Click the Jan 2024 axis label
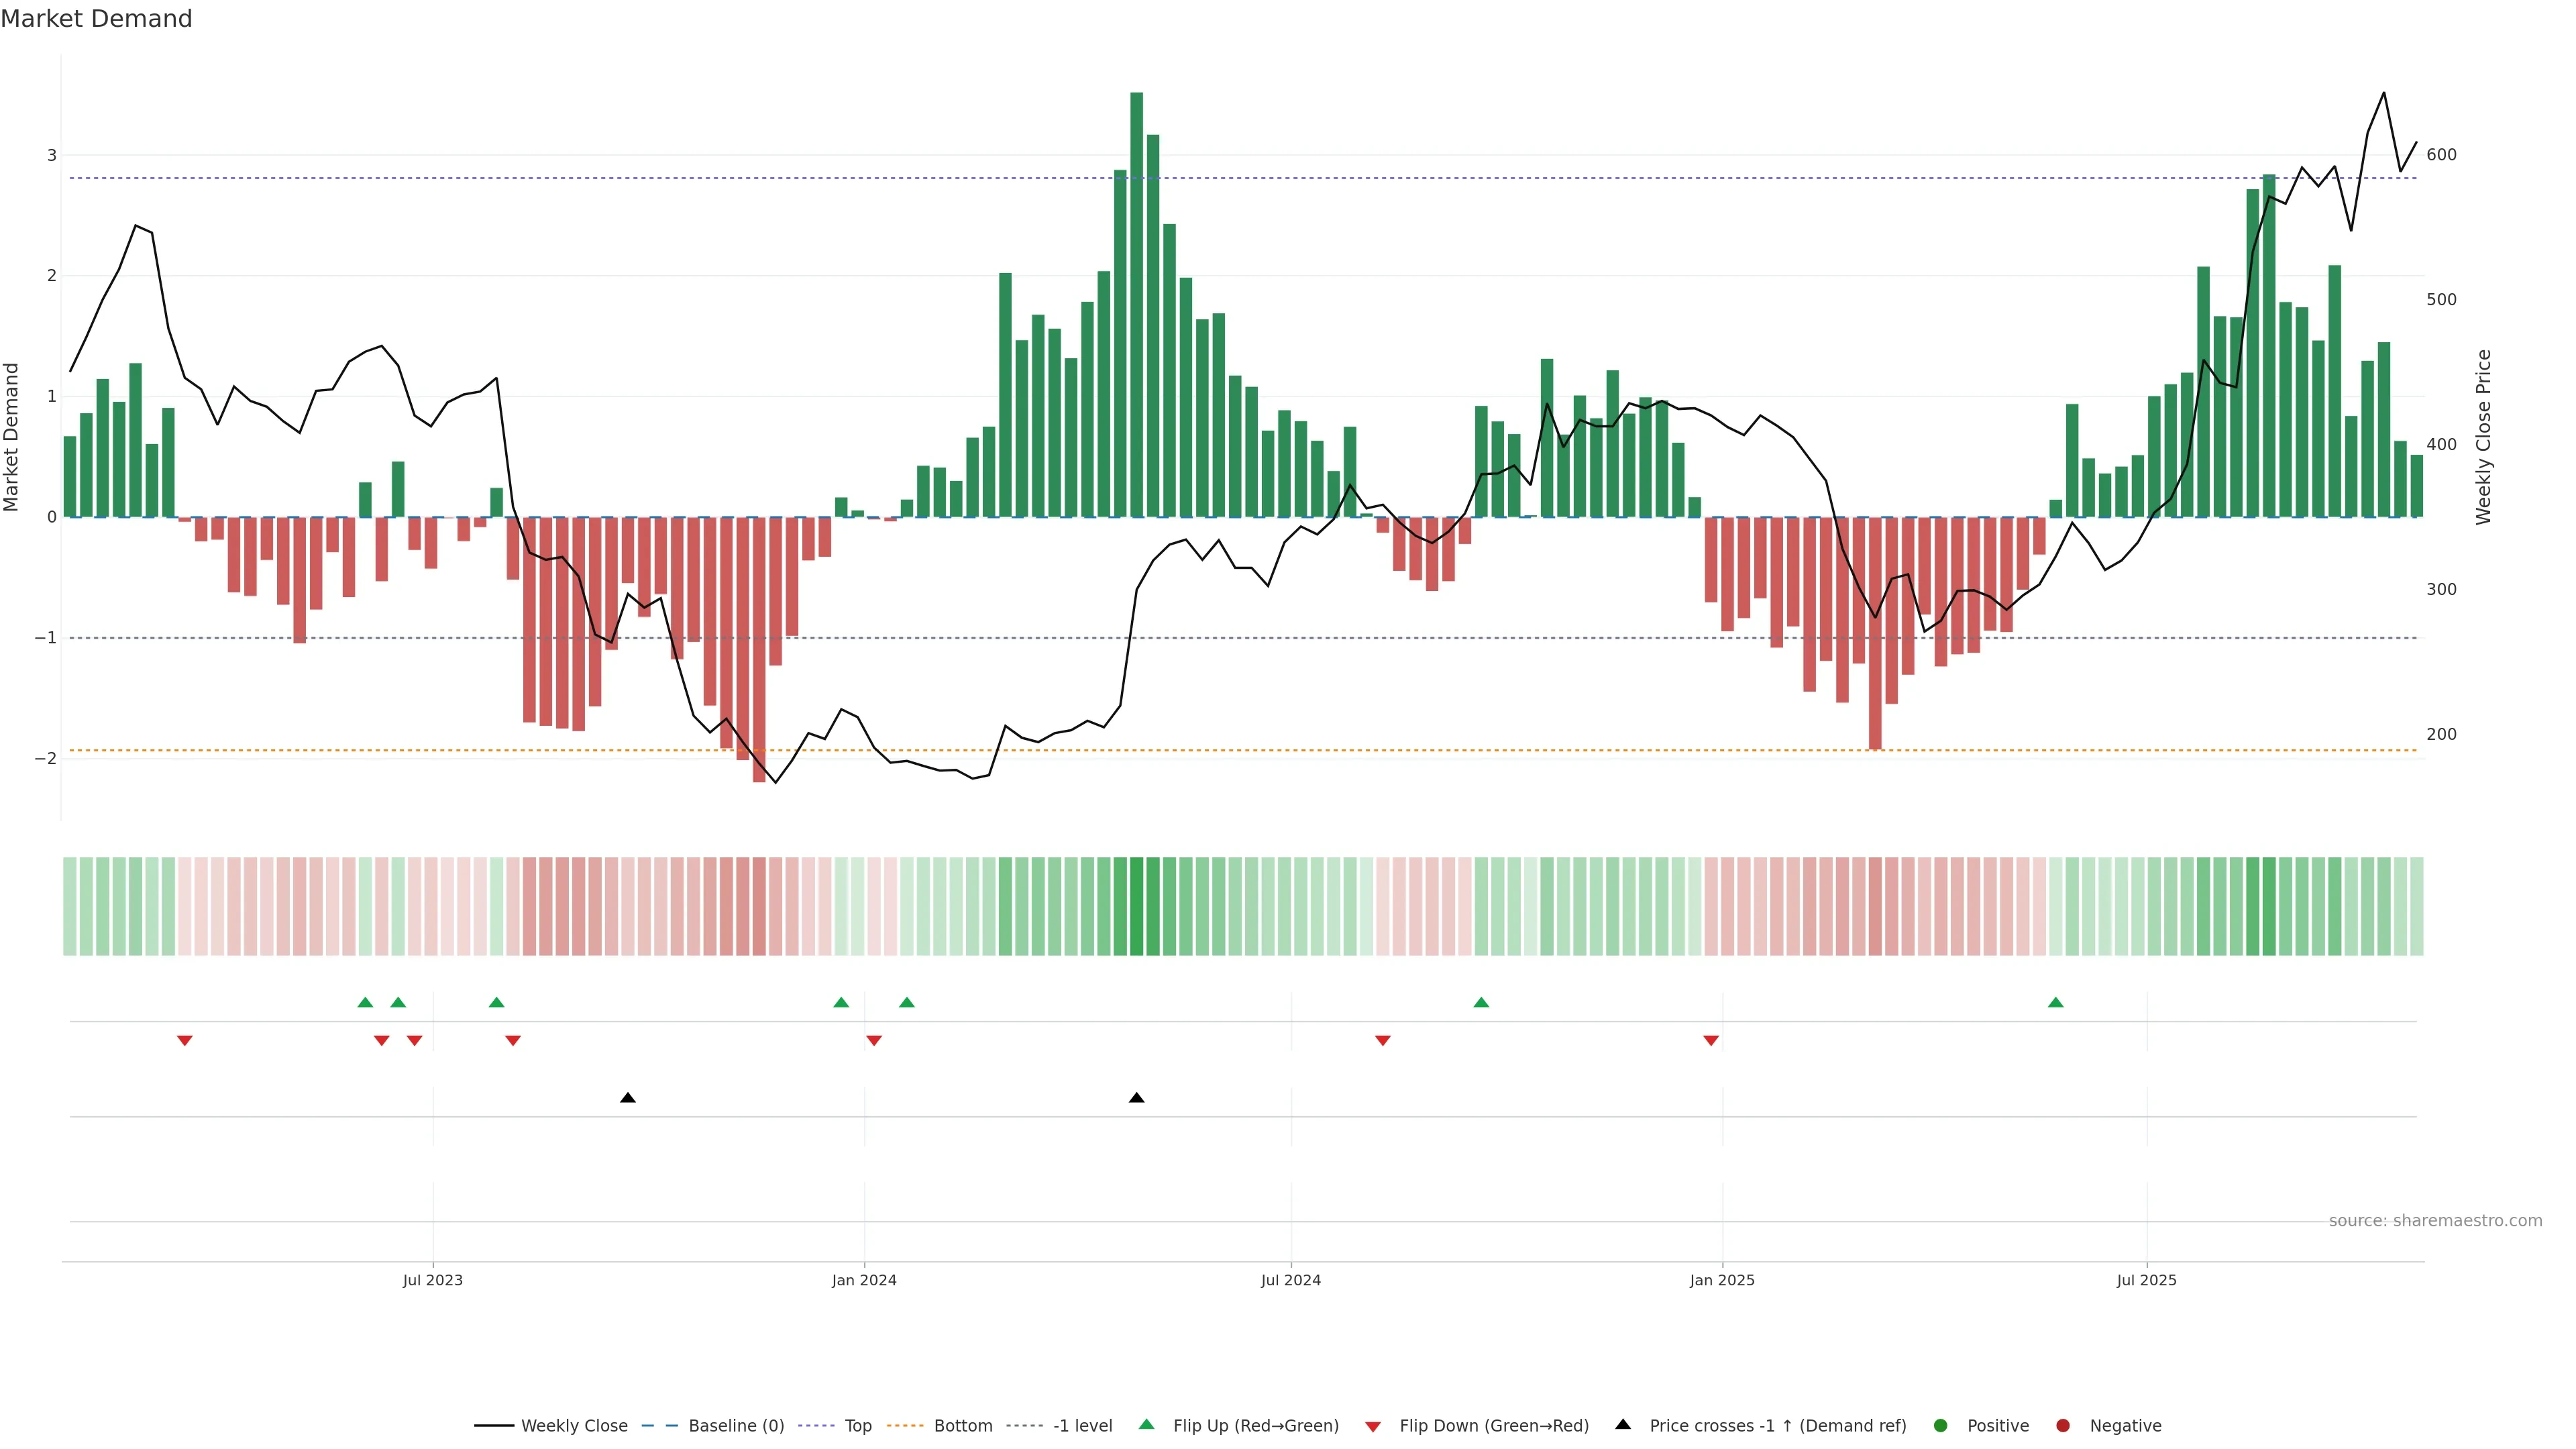The width and height of the screenshot is (2576, 1449). [864, 1280]
